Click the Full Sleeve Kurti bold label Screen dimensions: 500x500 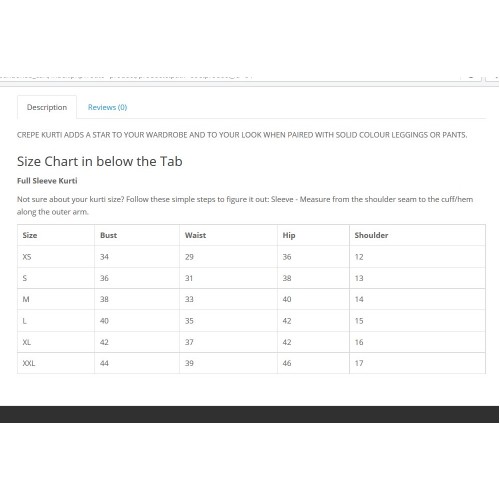[x=47, y=181]
